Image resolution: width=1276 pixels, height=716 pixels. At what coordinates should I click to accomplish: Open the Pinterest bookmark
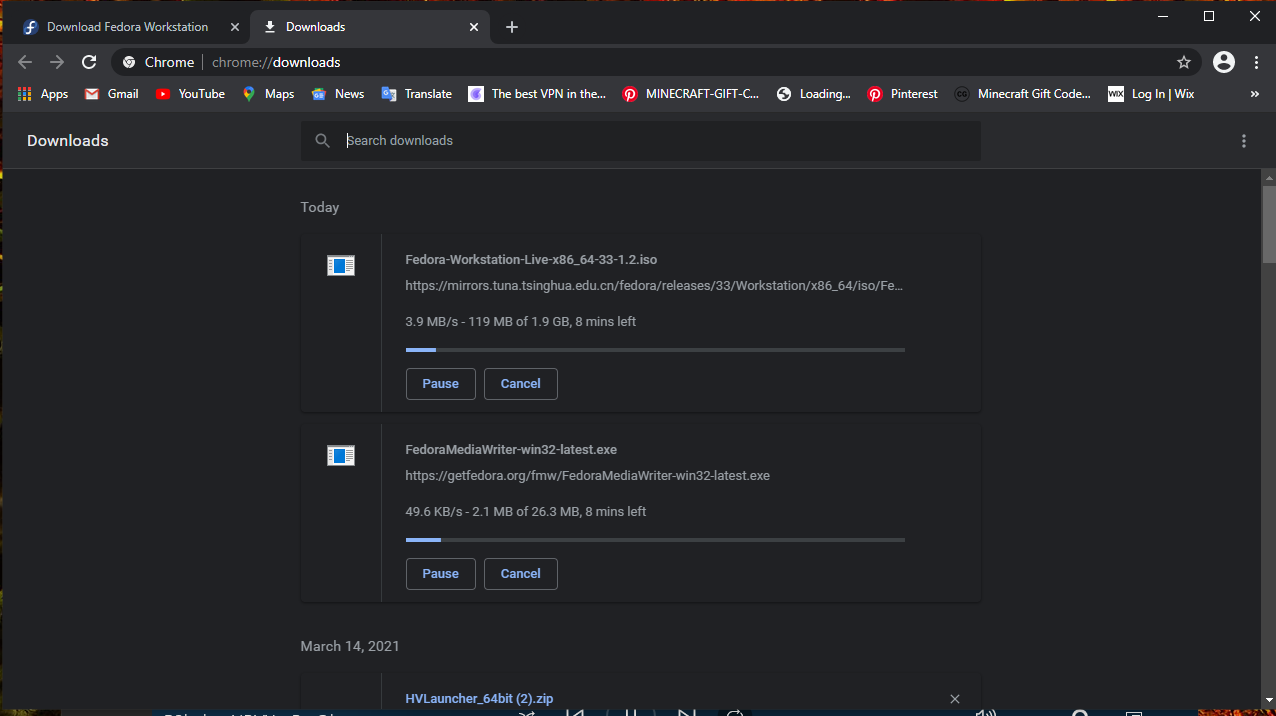coord(903,94)
